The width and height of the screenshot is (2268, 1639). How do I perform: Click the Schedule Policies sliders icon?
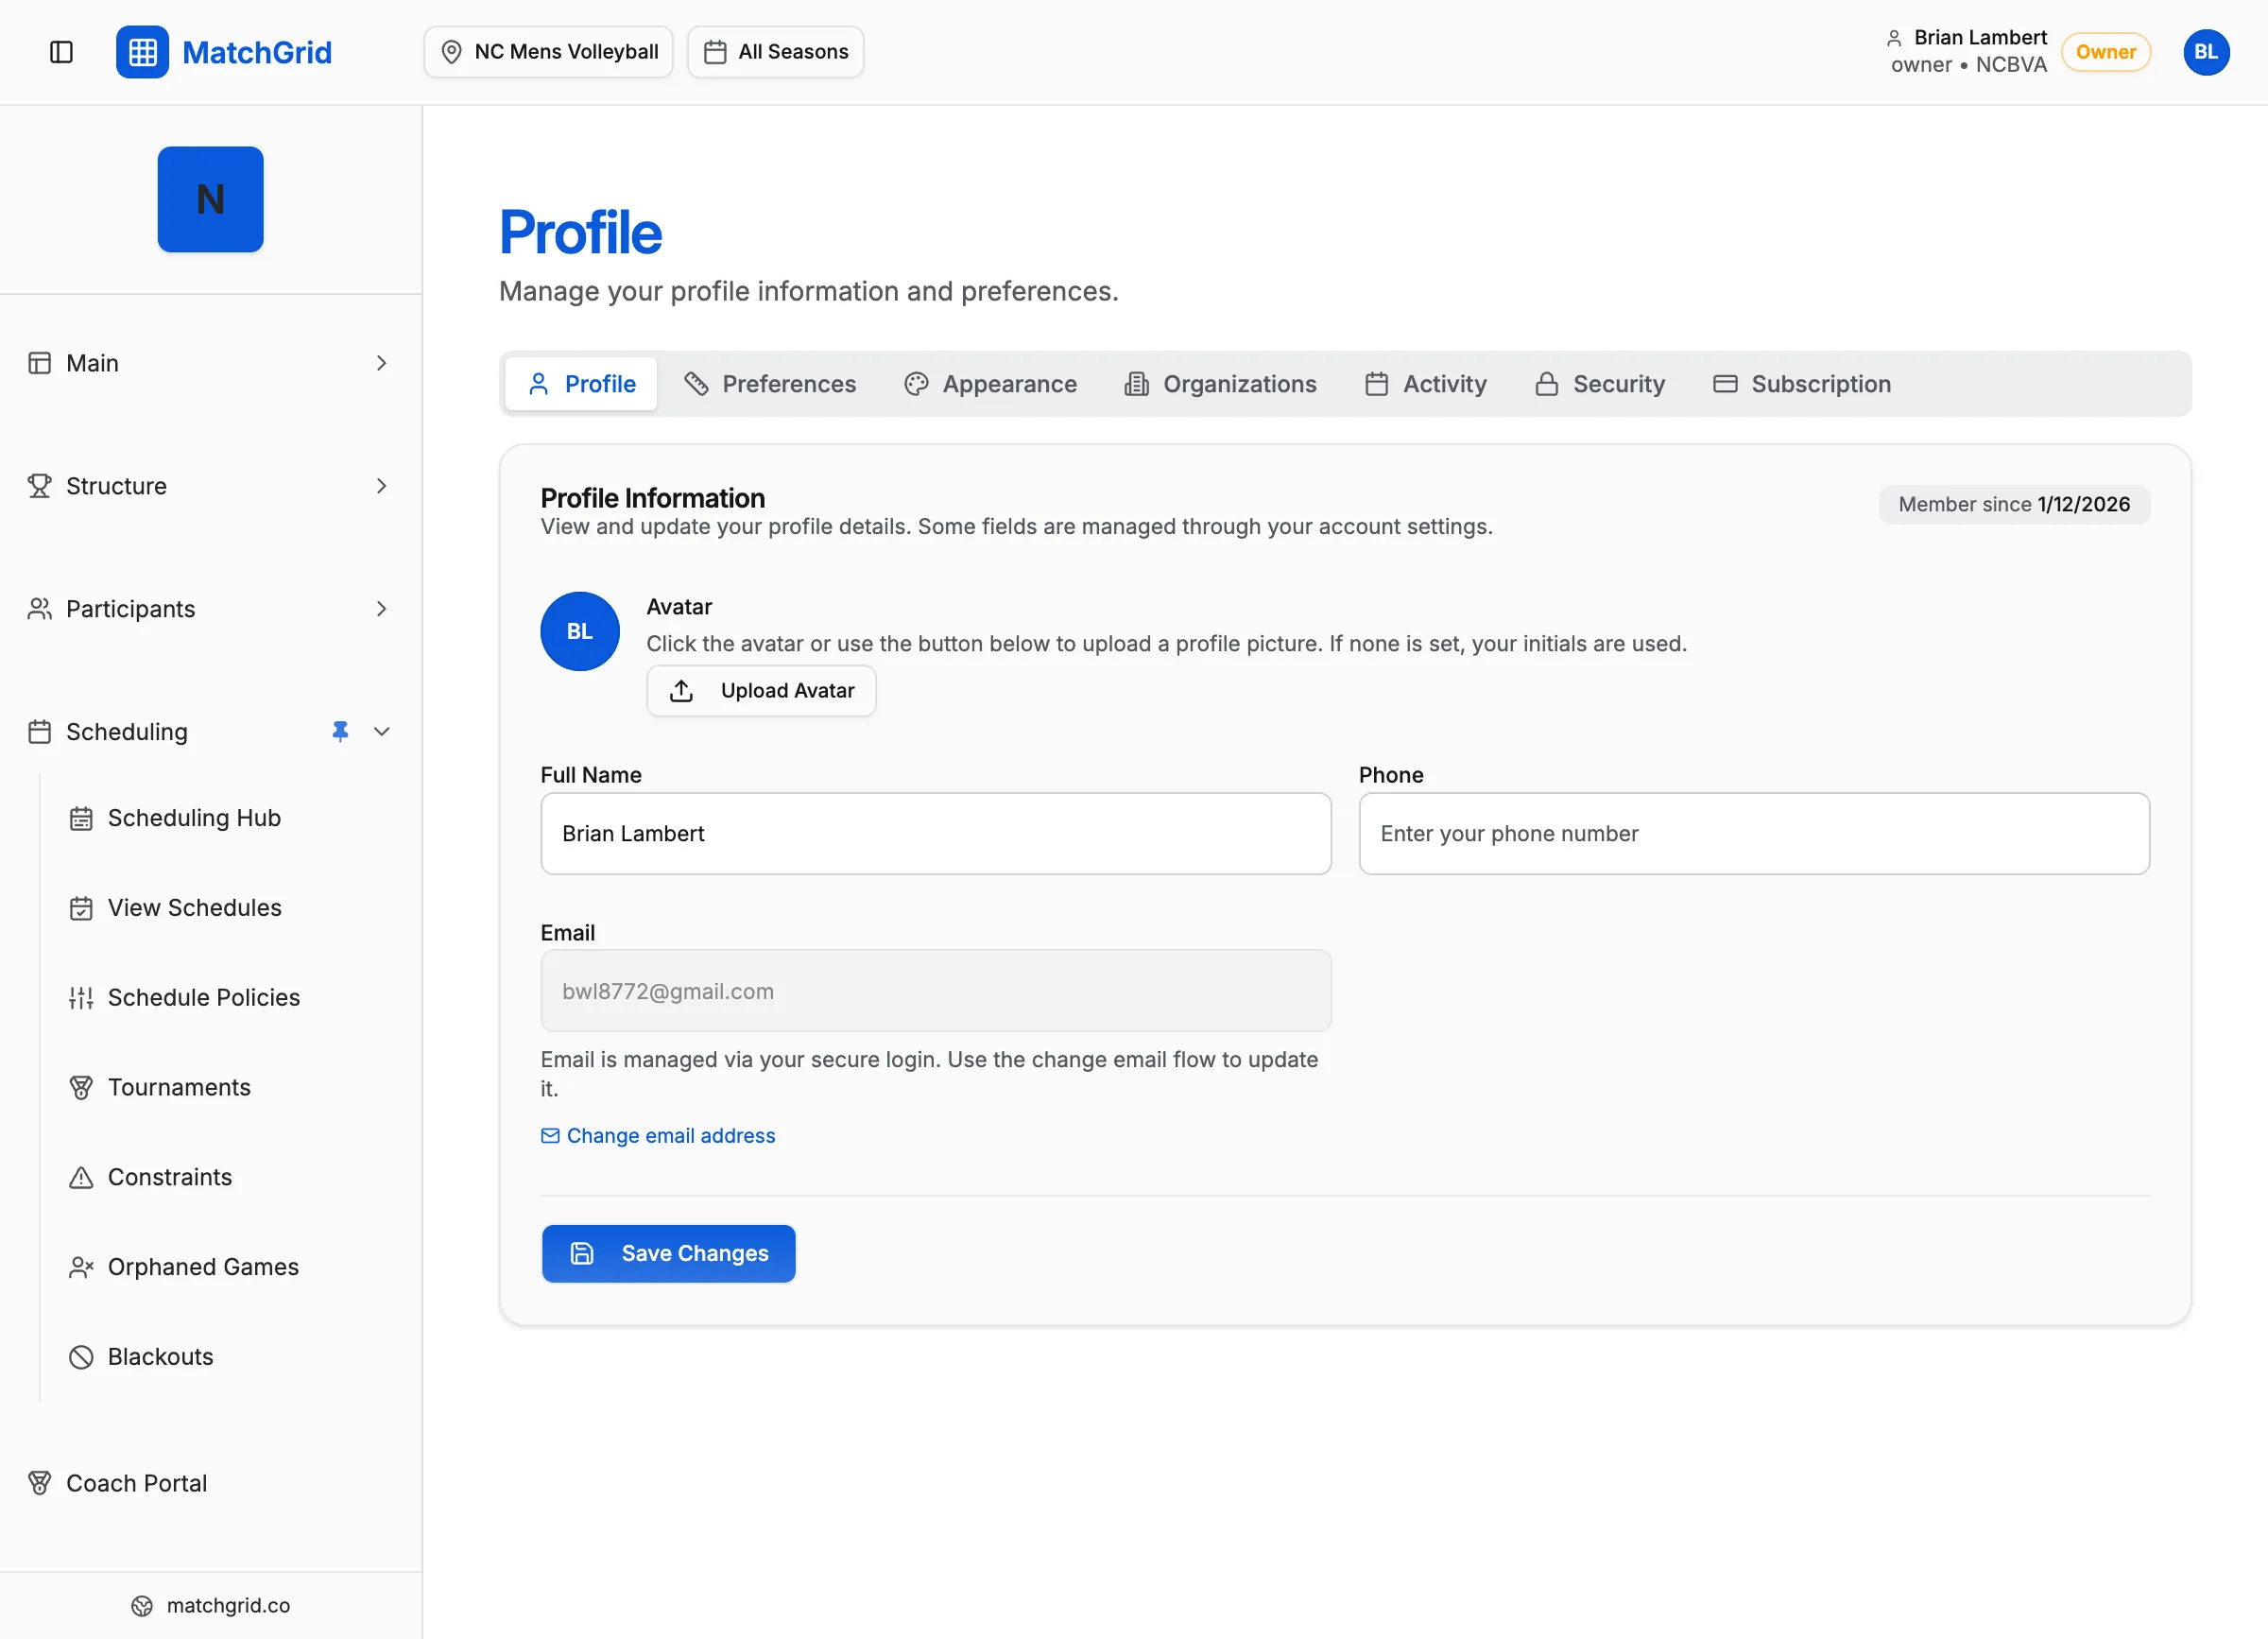81,997
